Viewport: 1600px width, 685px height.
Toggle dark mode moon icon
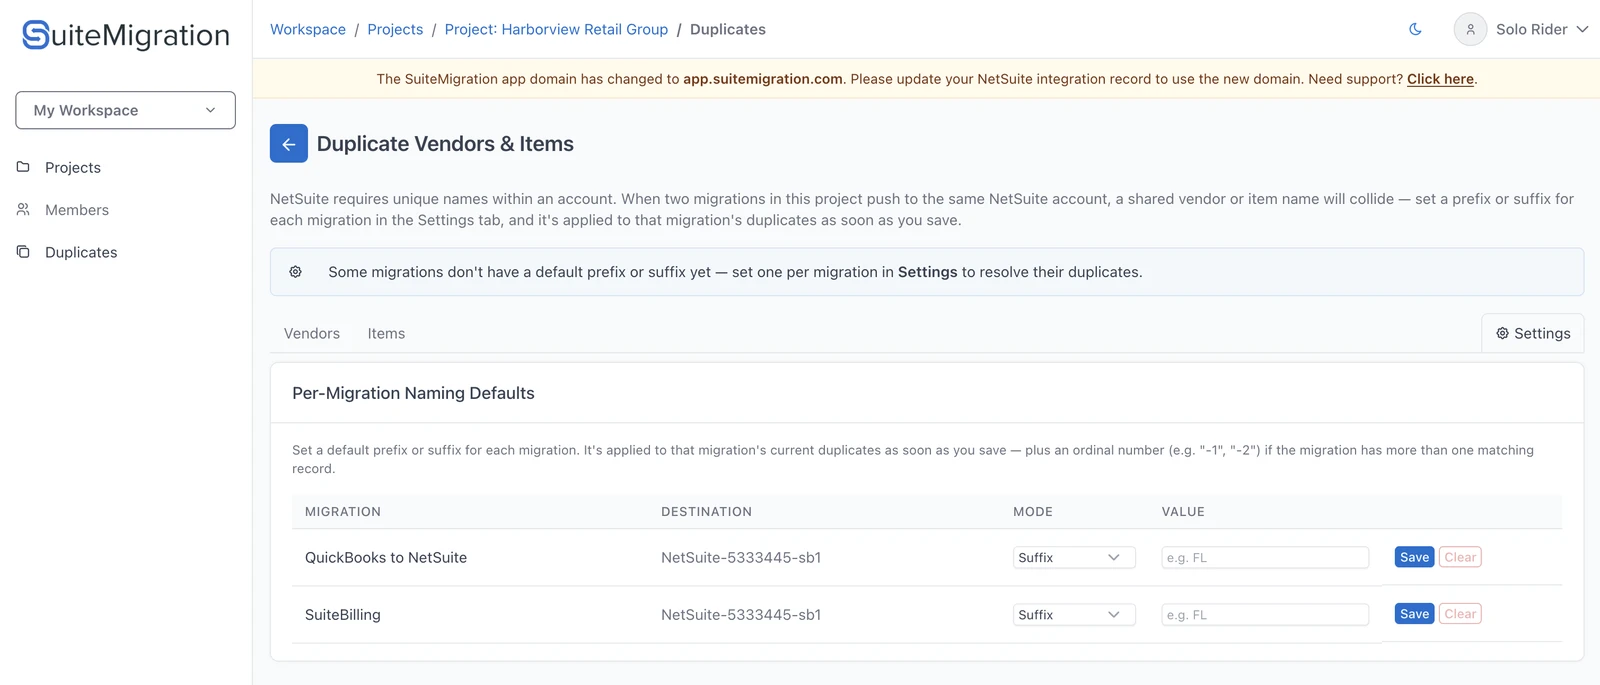point(1415,29)
